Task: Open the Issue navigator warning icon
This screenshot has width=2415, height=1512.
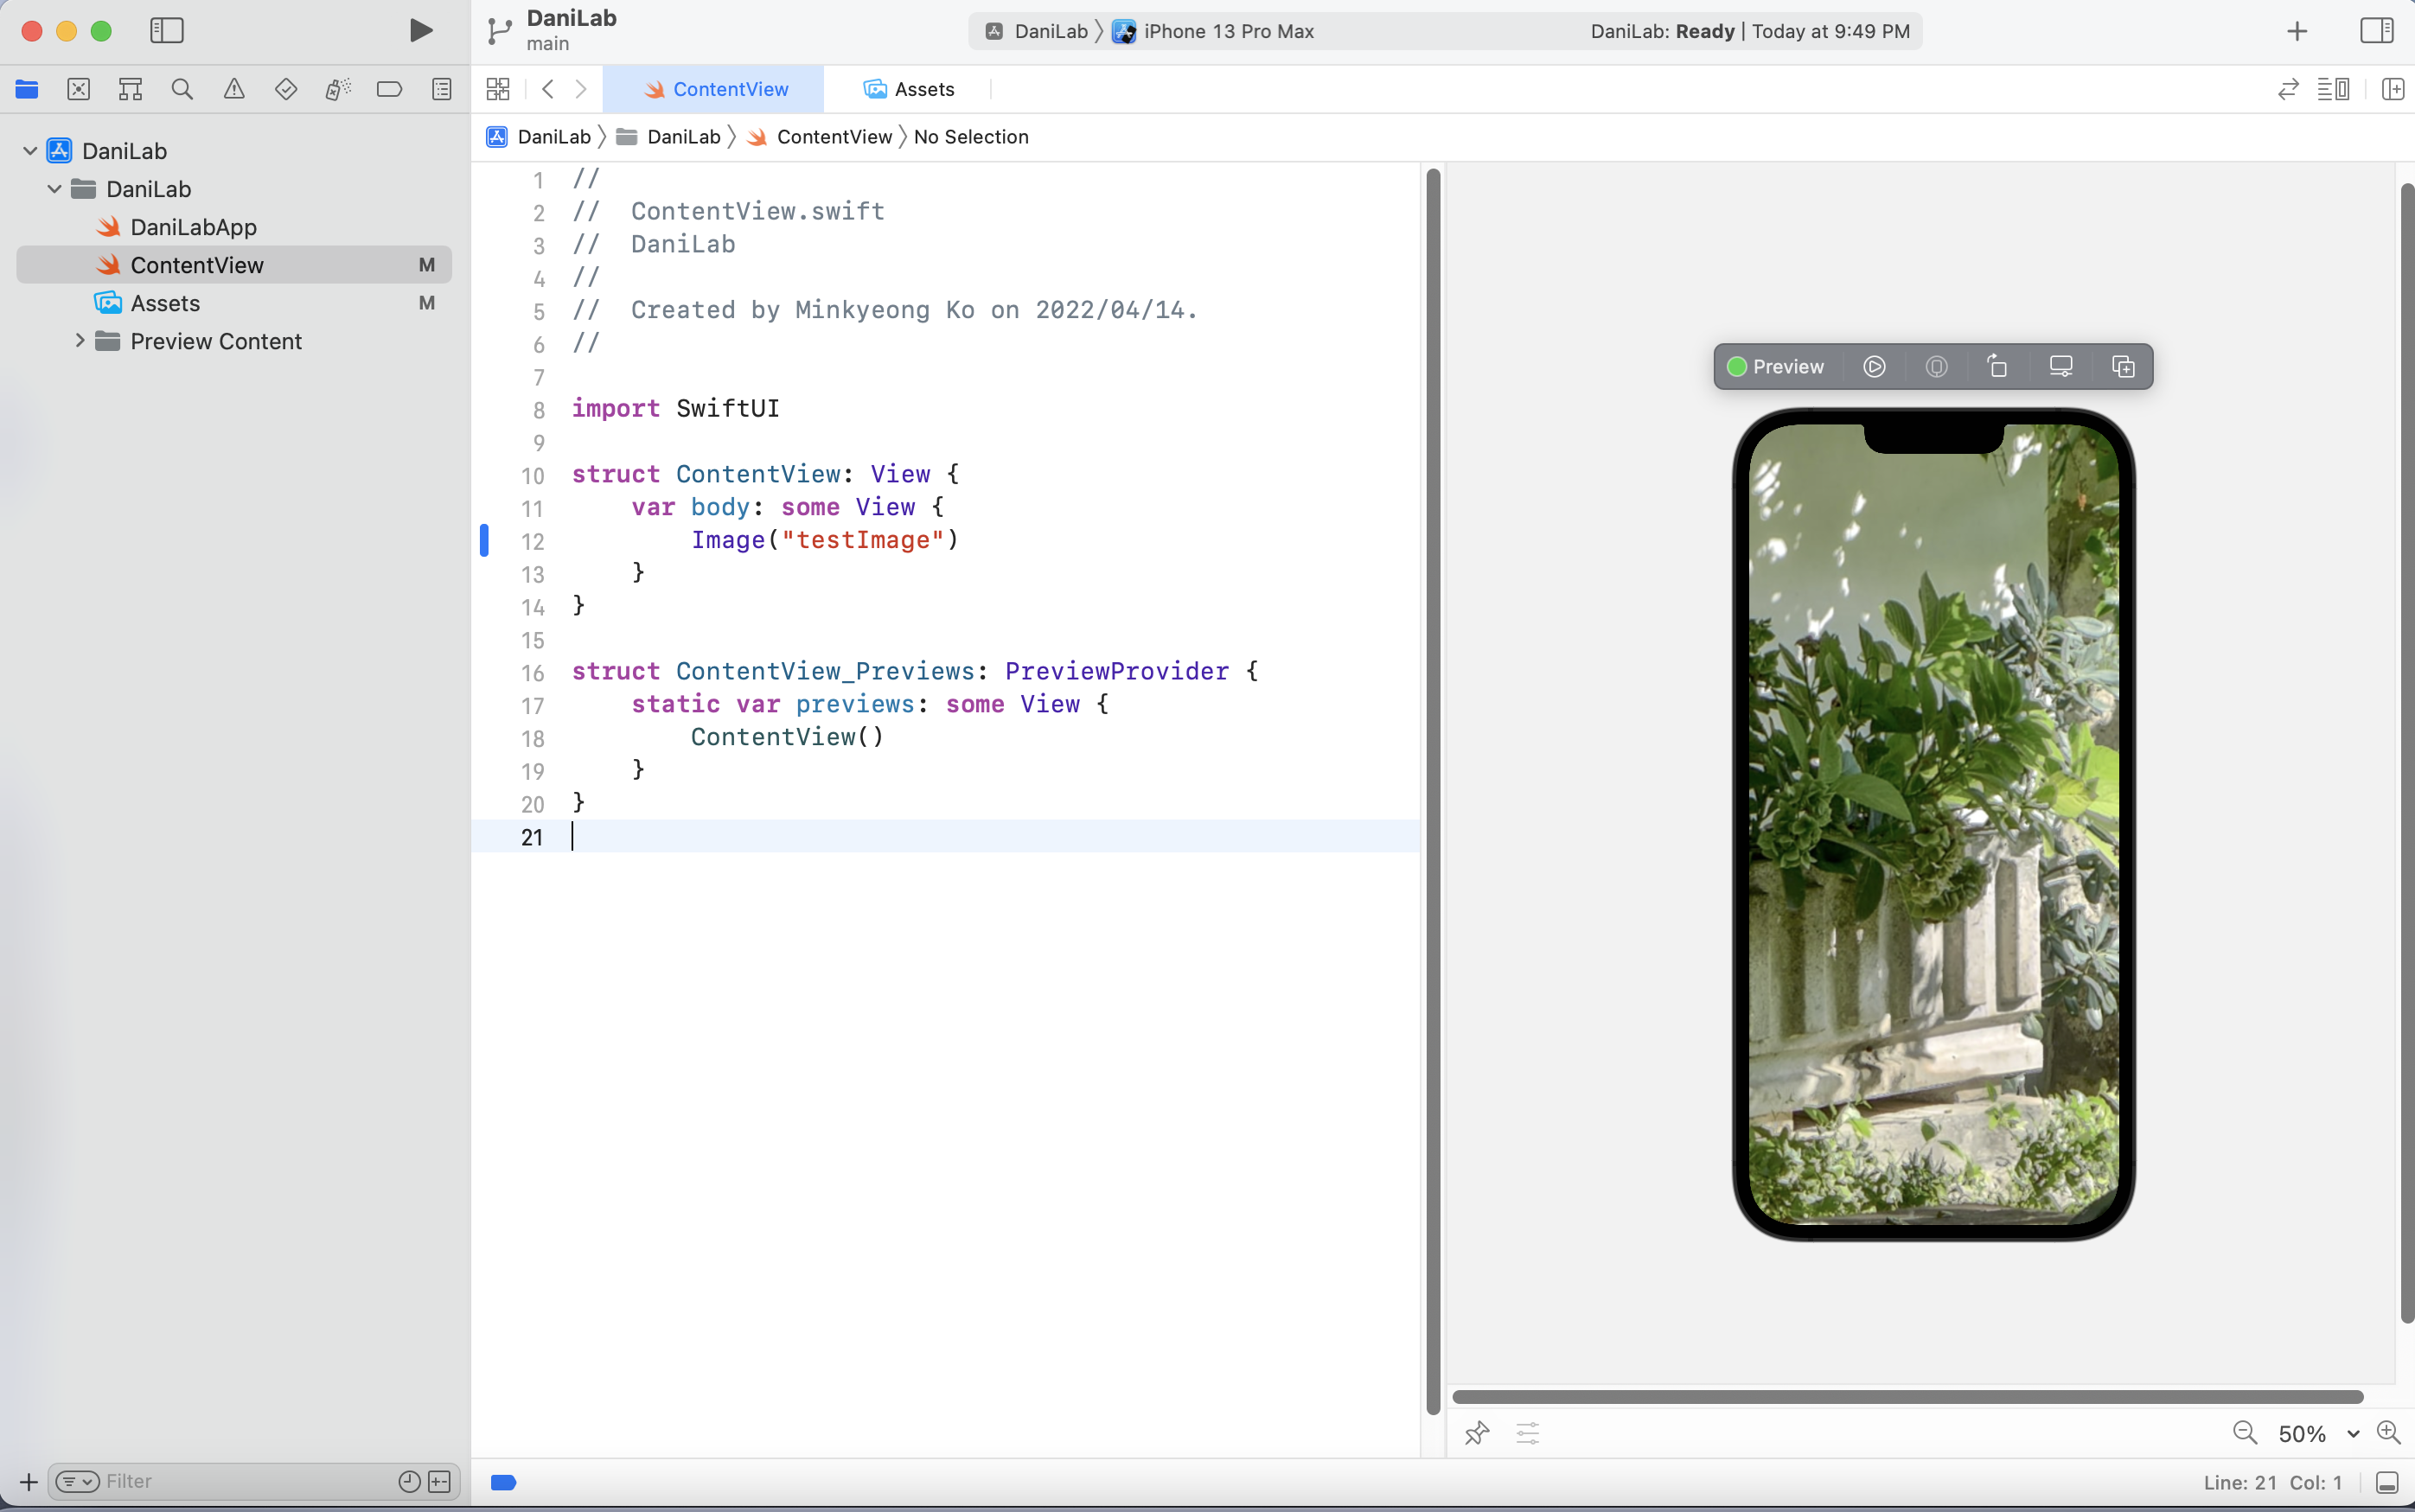Action: point(234,90)
